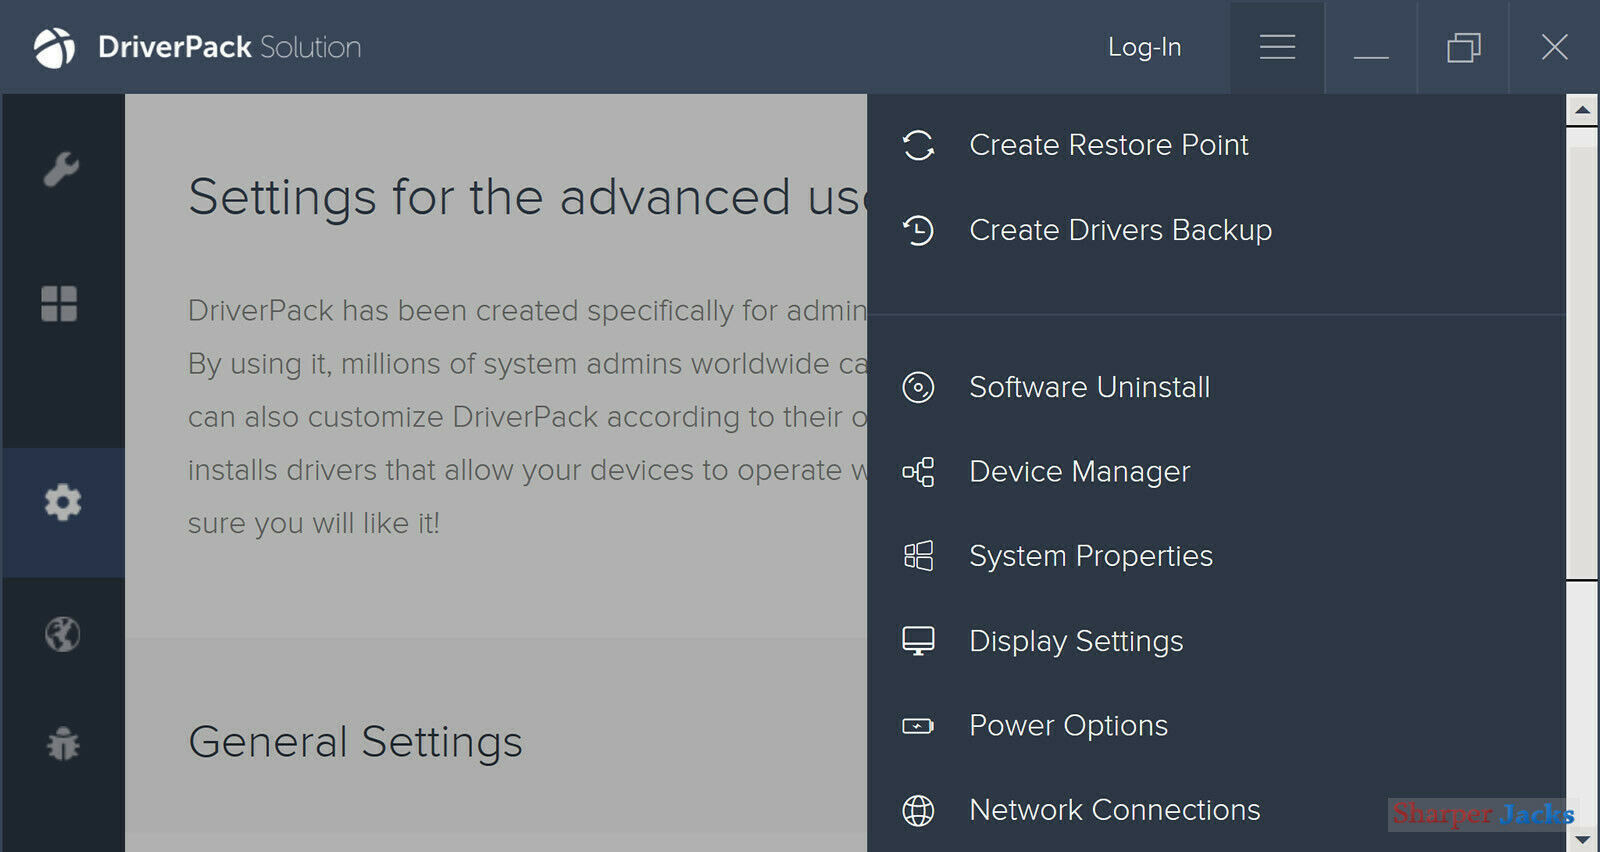Click the scrollbar down arrow
1600x852 pixels.
coord(1582,839)
